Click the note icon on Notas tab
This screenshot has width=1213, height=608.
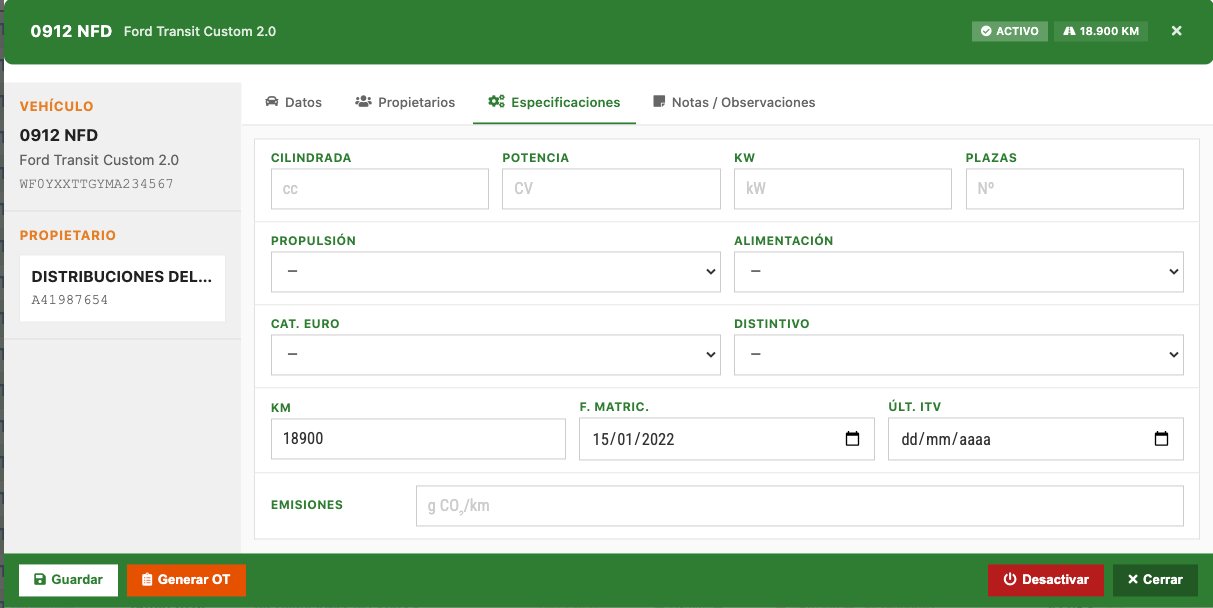click(659, 102)
